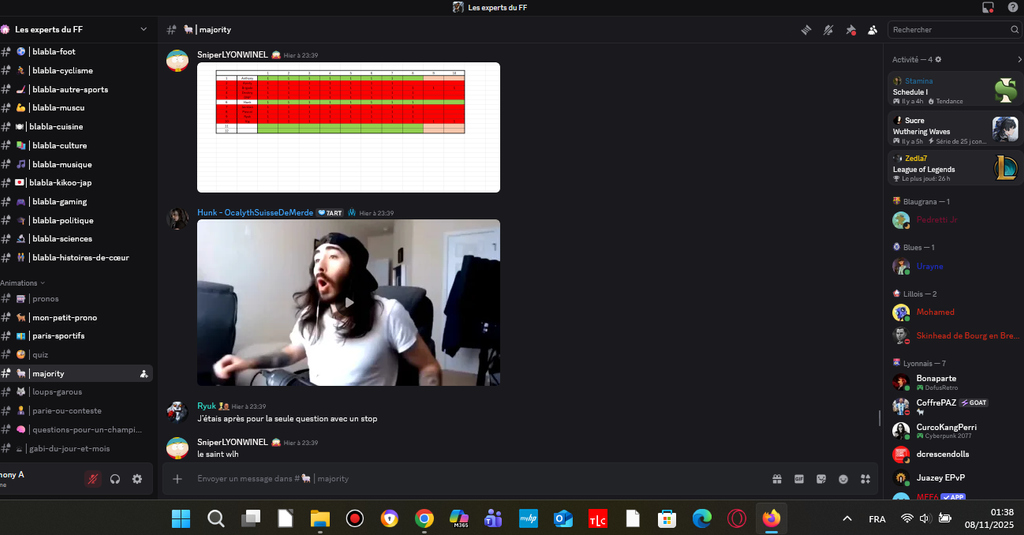The height and width of the screenshot is (535, 1024).
Task: Click the Rechercher search field
Action: [x=945, y=30]
